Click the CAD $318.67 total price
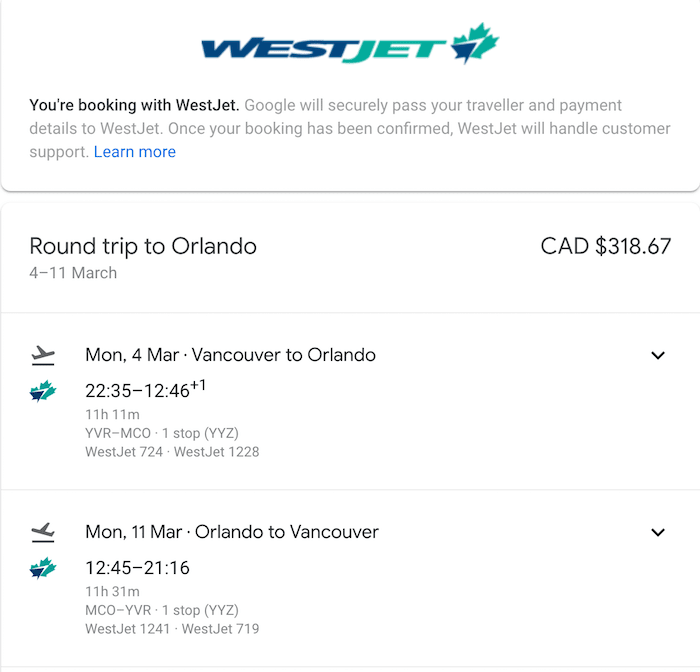The image size is (700, 672). (x=606, y=246)
